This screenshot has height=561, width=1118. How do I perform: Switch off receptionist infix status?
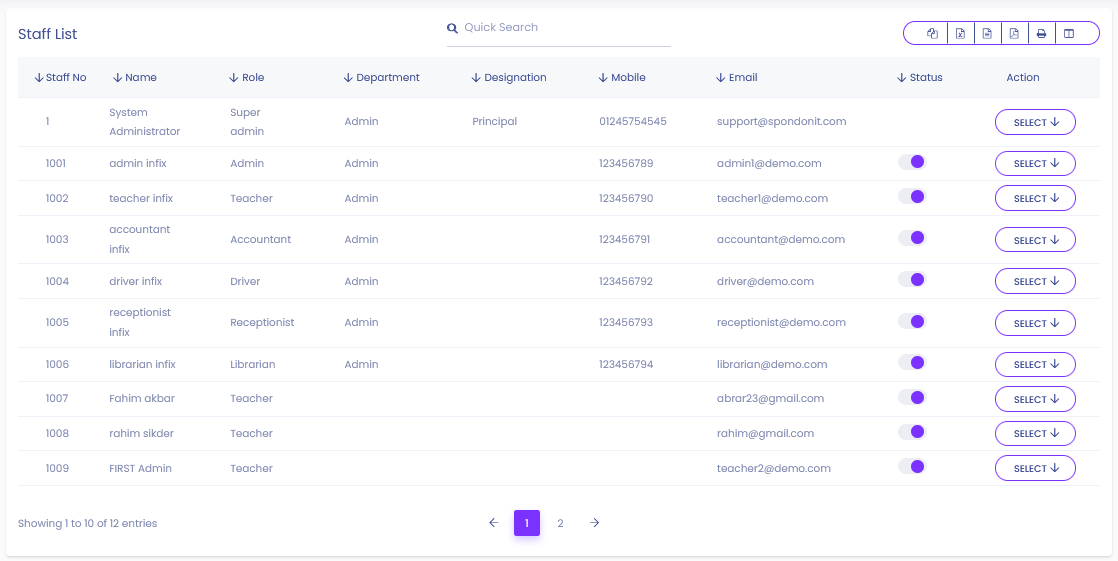coord(912,321)
